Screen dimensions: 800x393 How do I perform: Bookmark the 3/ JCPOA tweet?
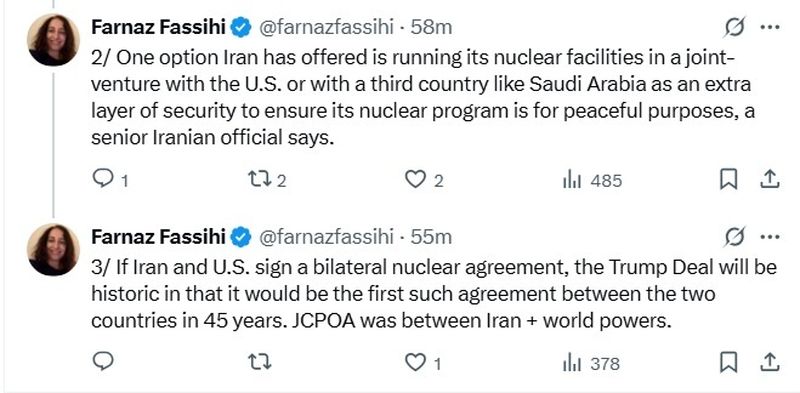(728, 362)
